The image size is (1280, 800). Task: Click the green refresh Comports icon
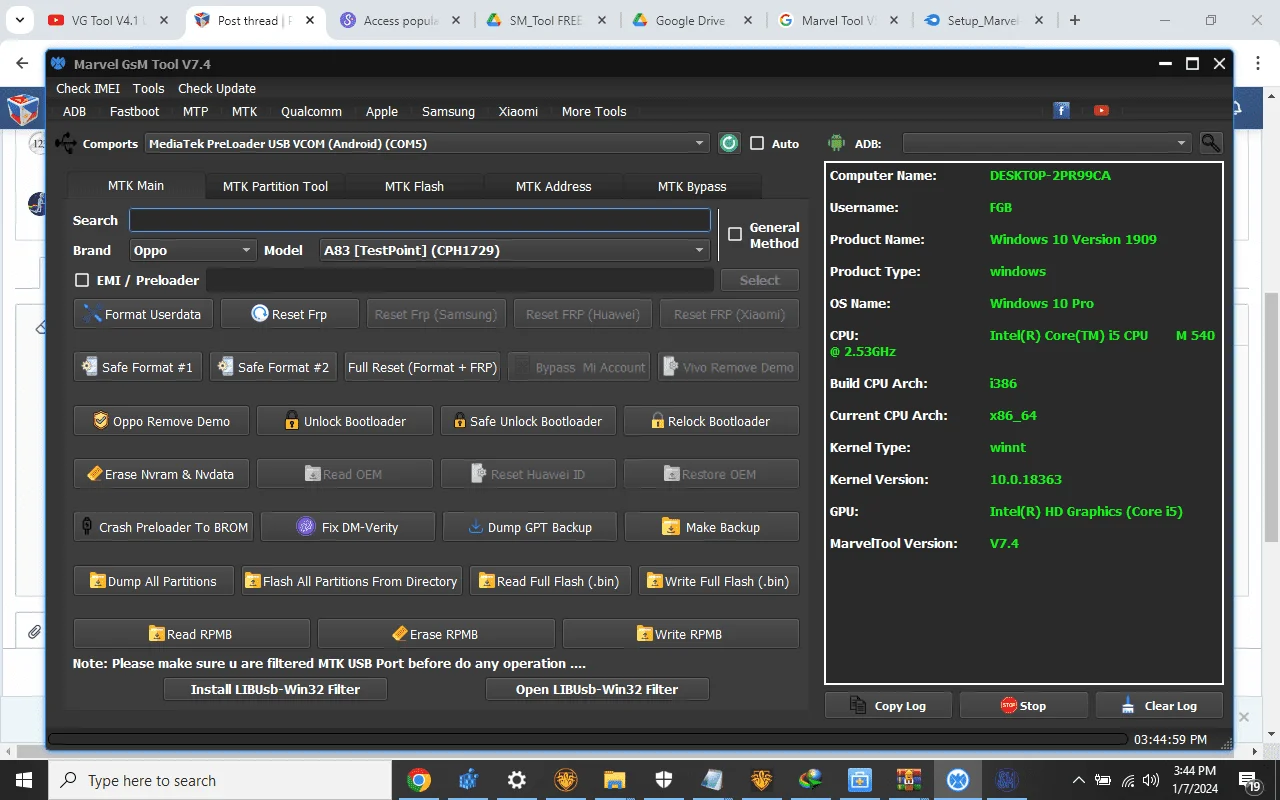pyautogui.click(x=729, y=143)
